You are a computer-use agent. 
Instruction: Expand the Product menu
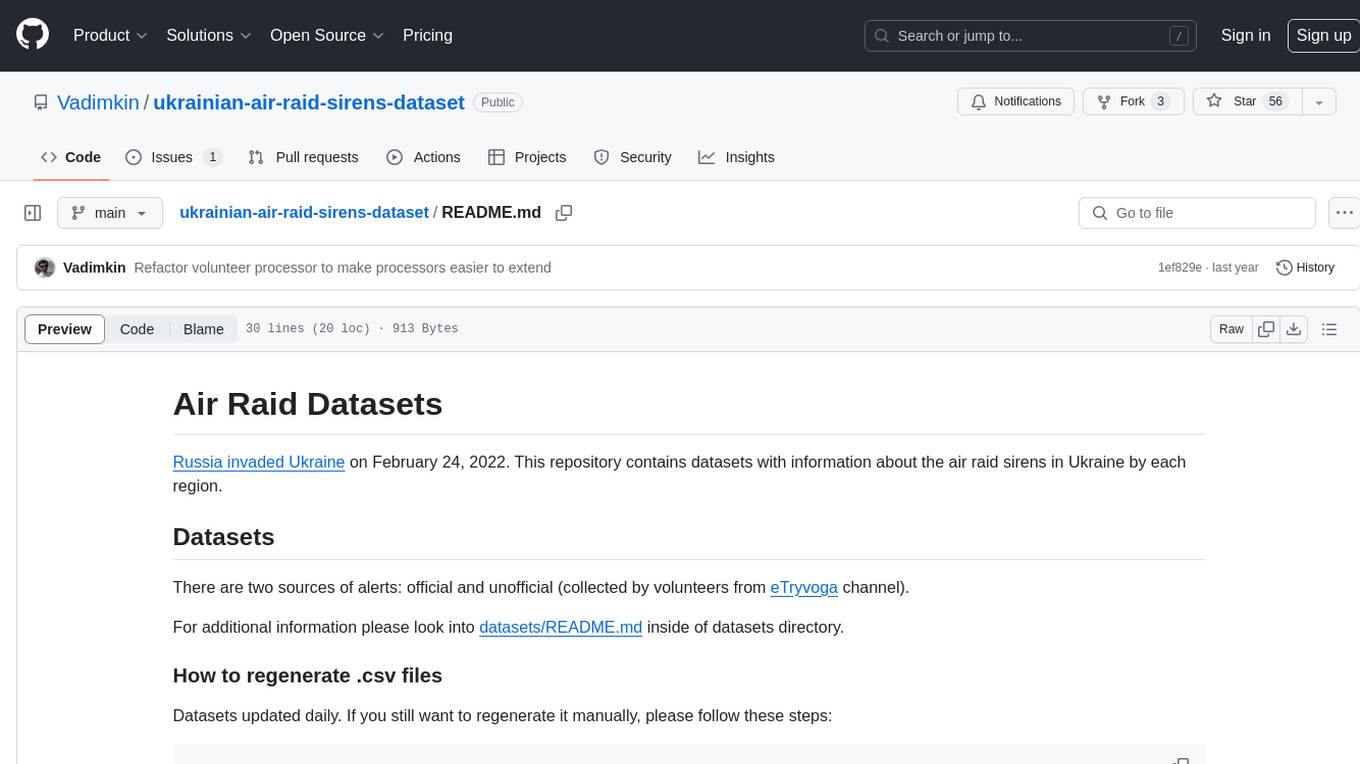pos(110,35)
